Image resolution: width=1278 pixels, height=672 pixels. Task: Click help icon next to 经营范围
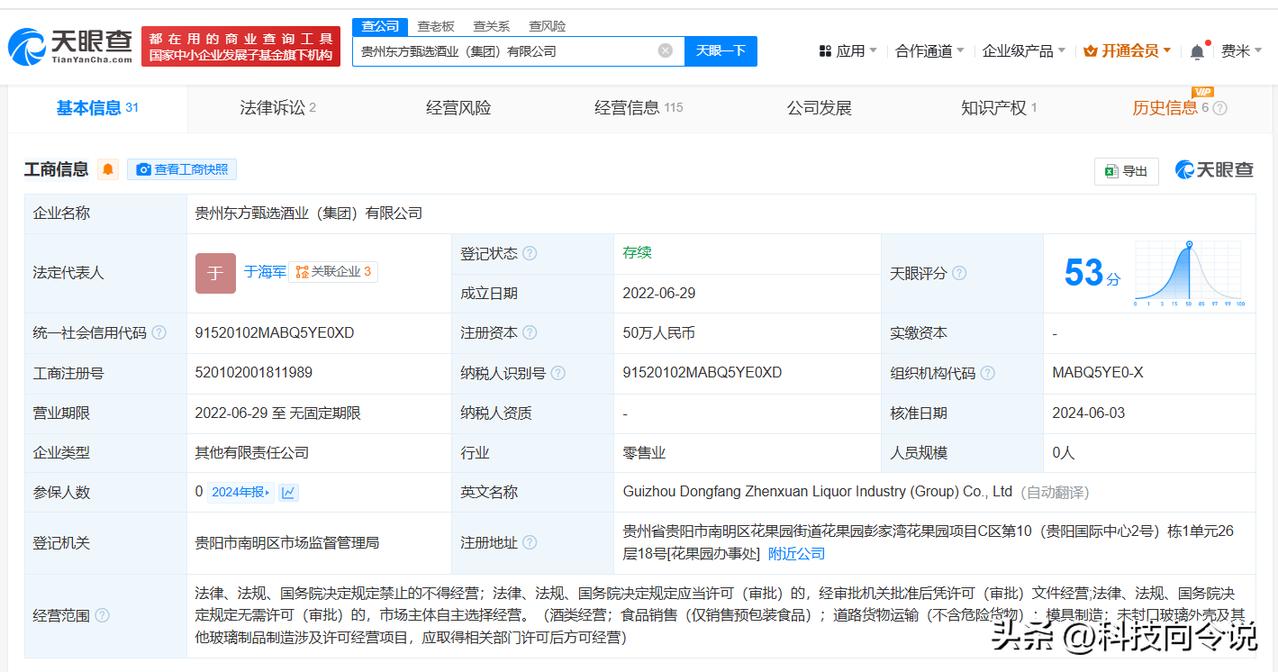tap(102, 616)
